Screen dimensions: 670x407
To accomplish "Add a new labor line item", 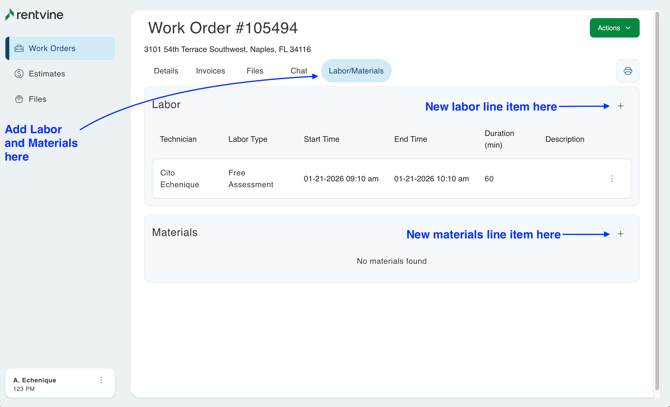I will tap(620, 106).
